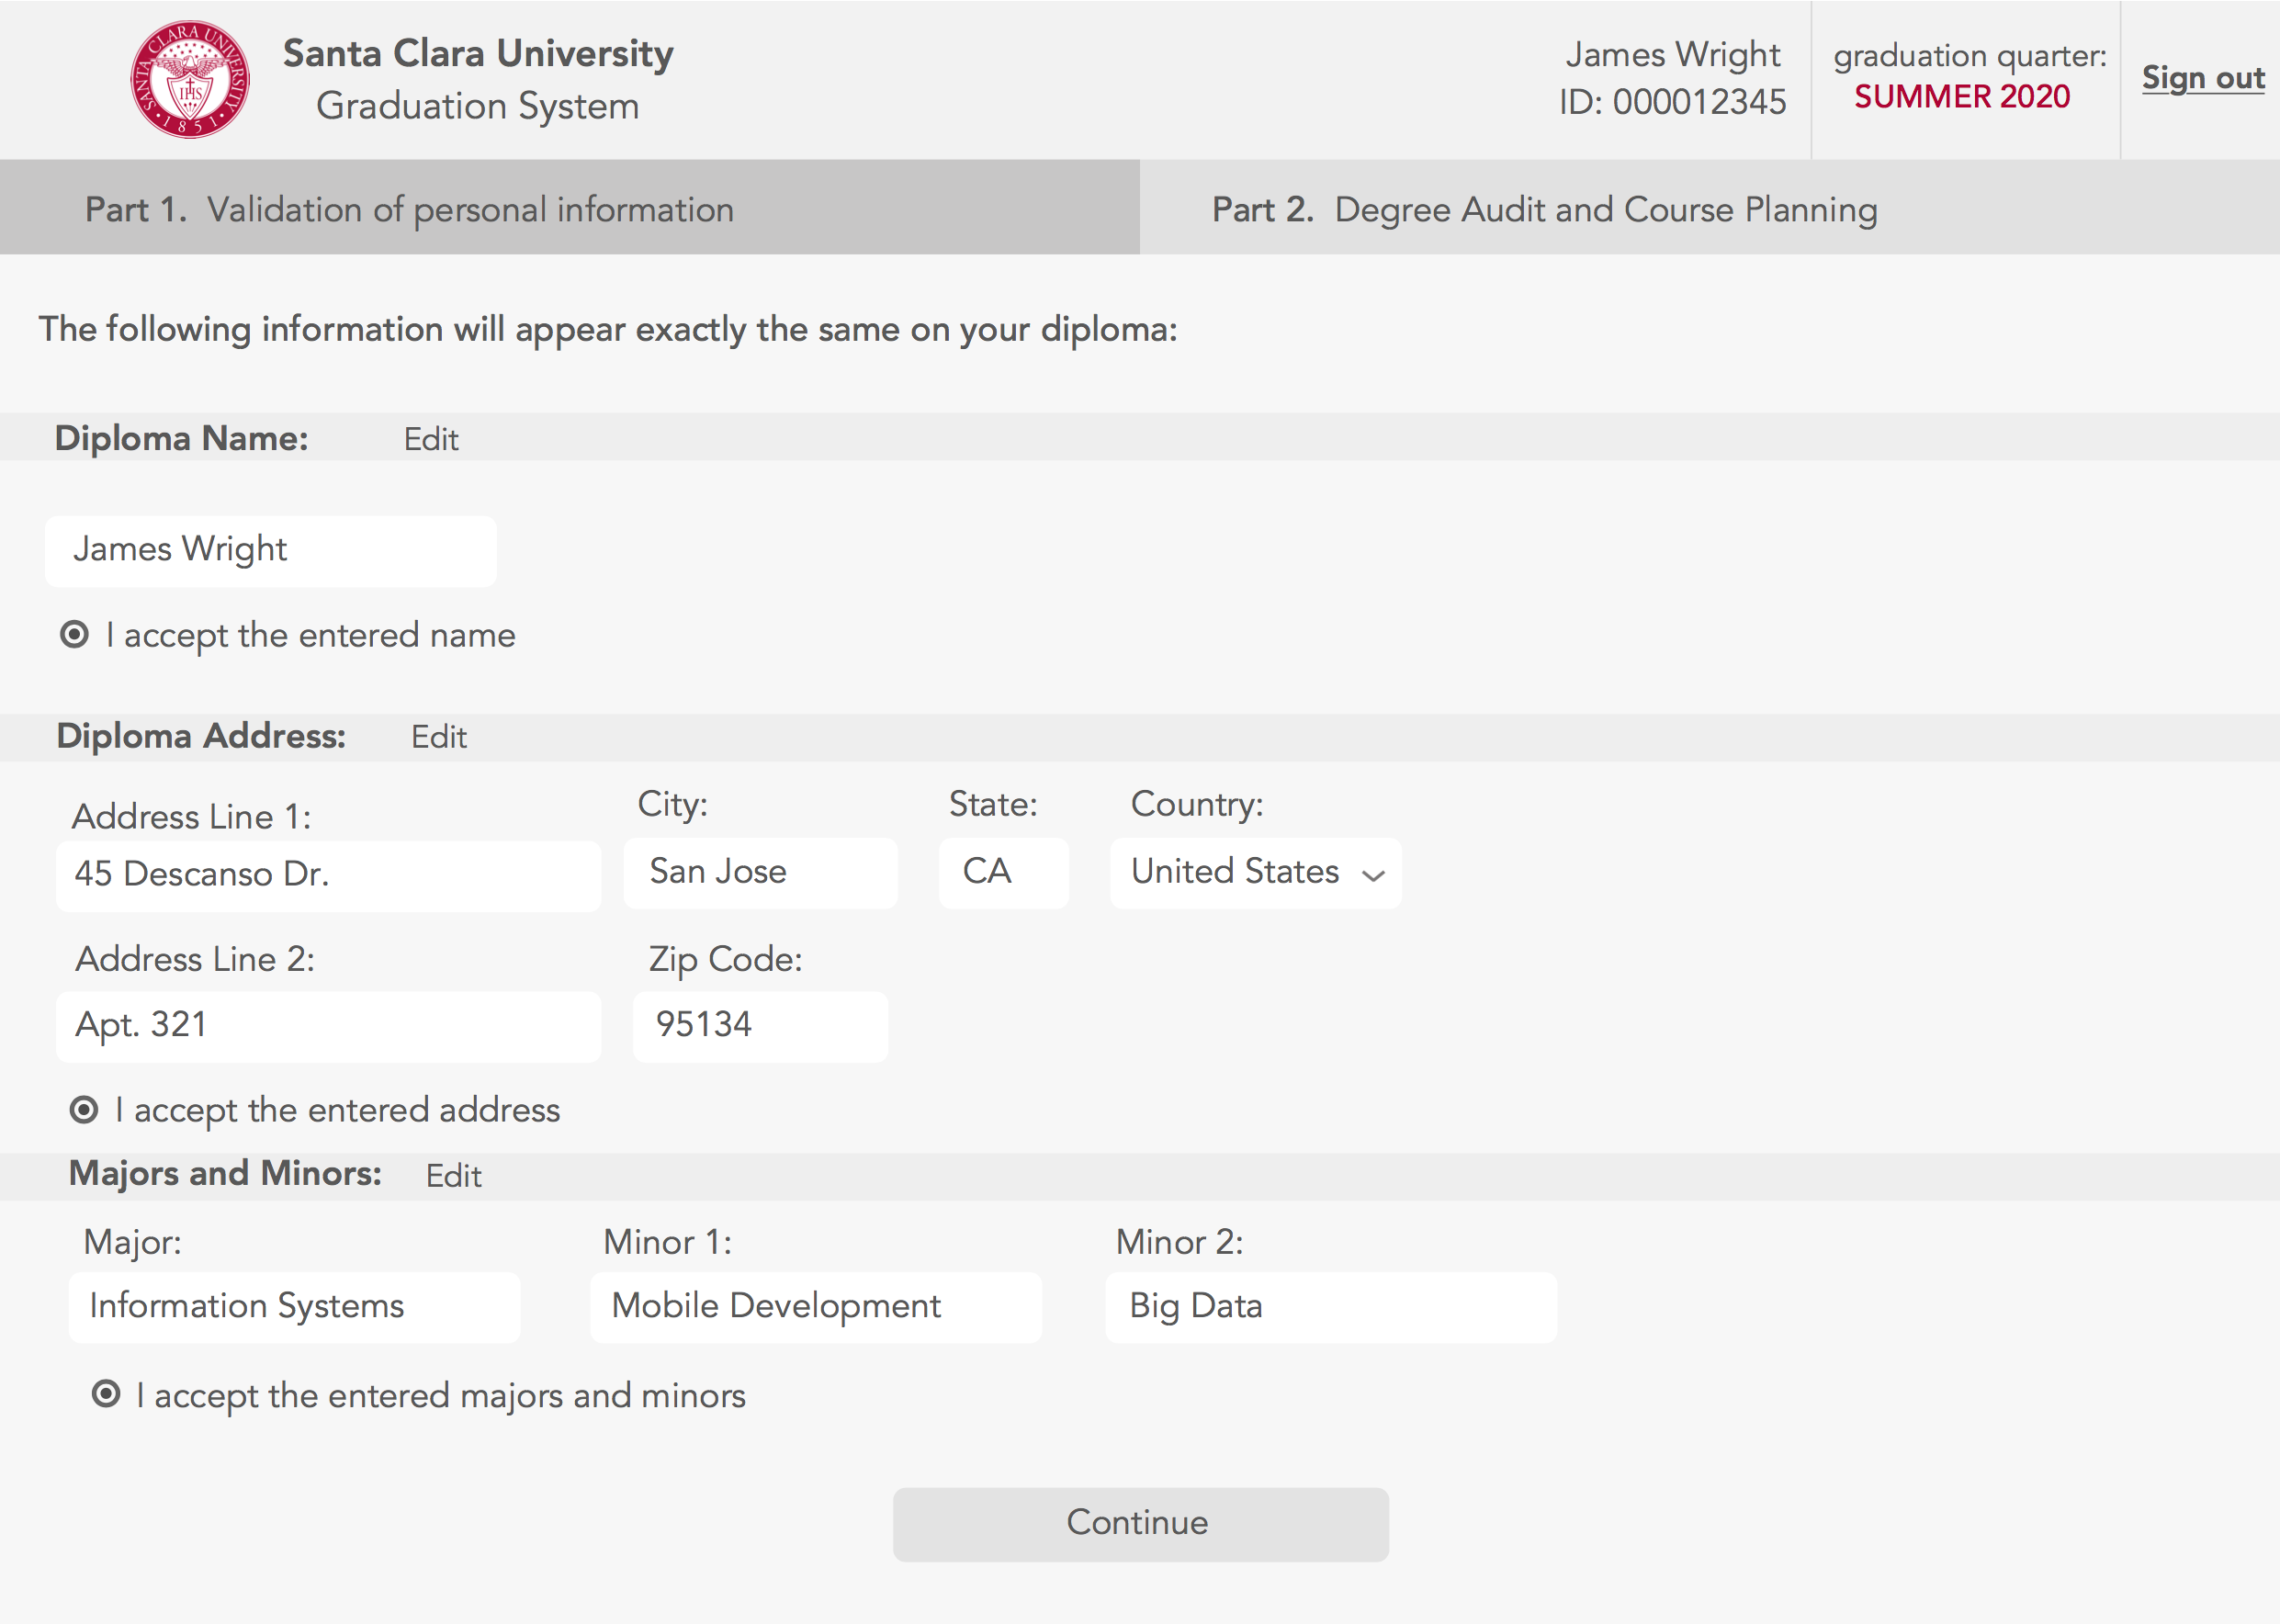The width and height of the screenshot is (2280, 1624).
Task: Click the Address Line 1 field
Action: click(328, 874)
